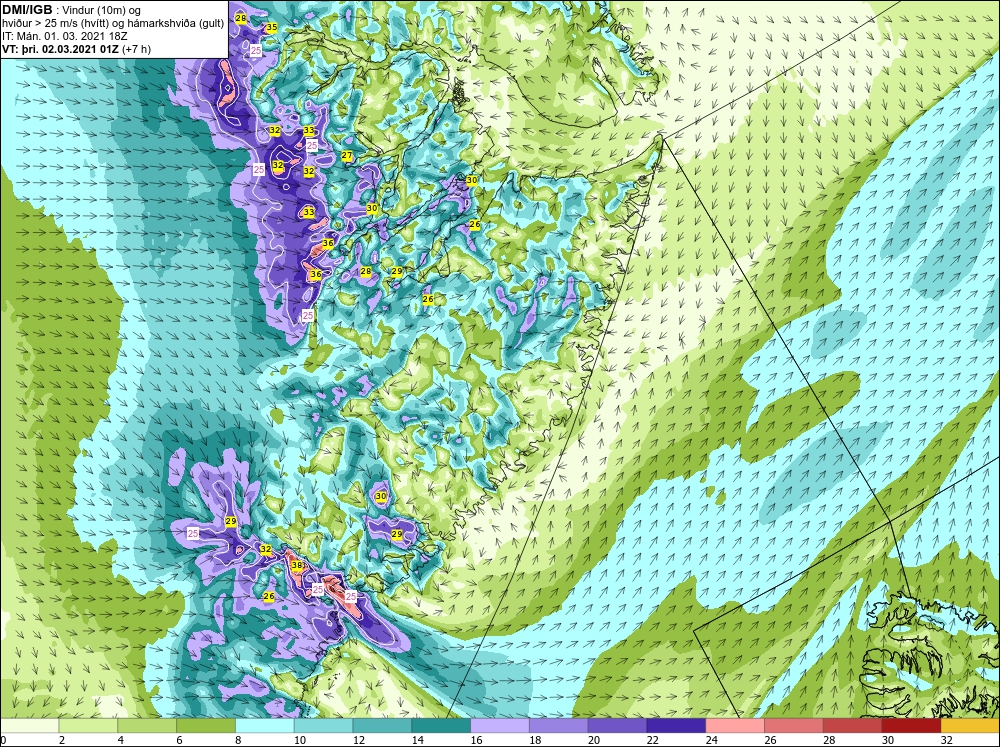Screen dimensions: 1000x747
Task: Pick the 4–6 m/s green legend swatch
Action: (x=147, y=726)
